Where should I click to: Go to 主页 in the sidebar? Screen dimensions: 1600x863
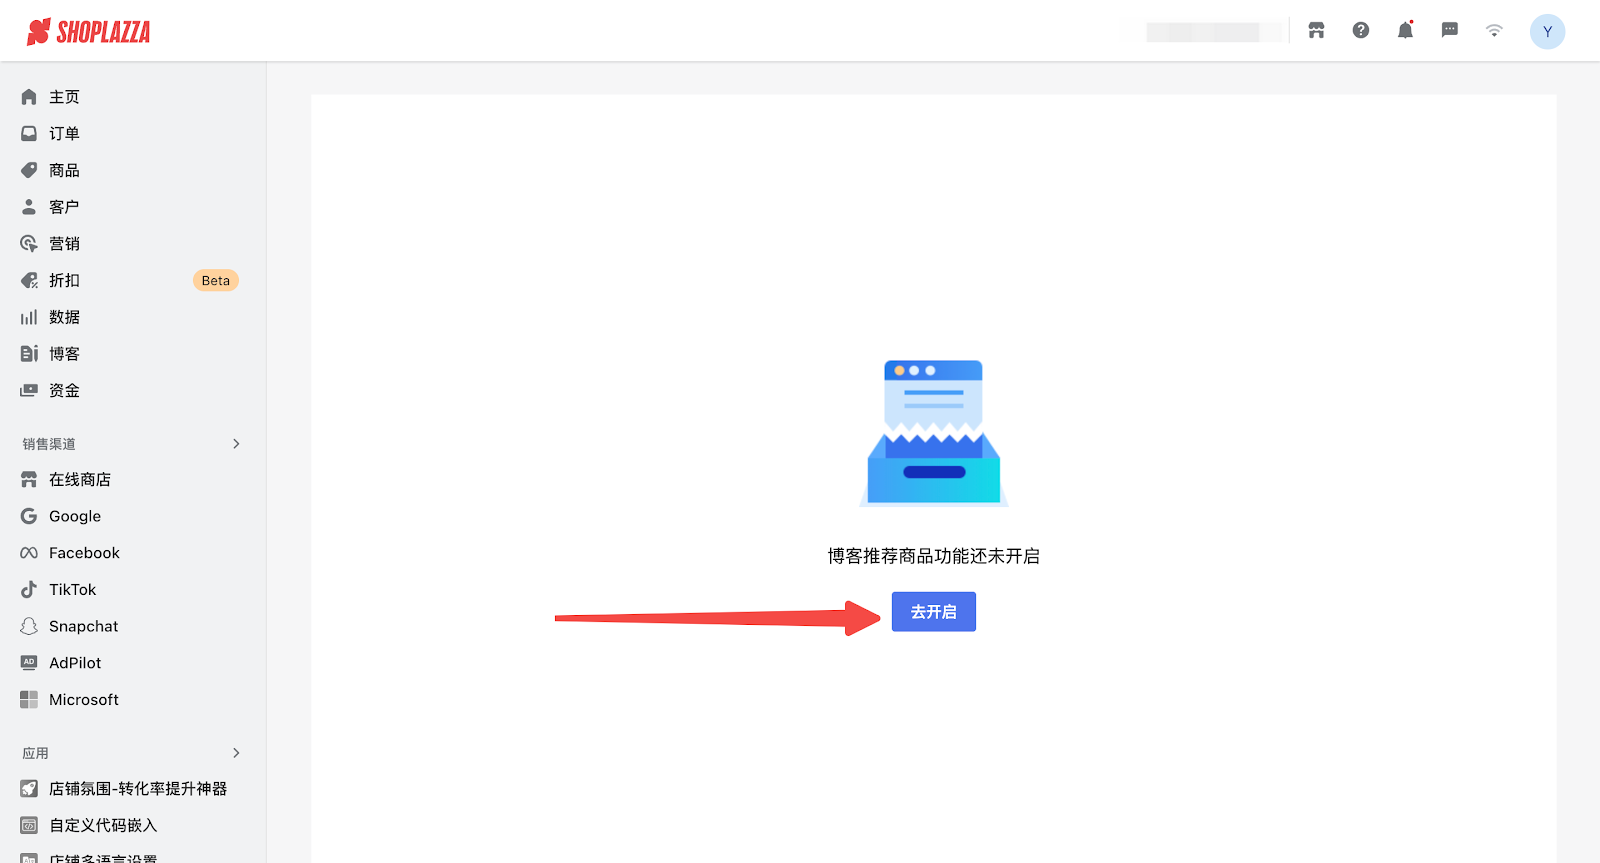[x=64, y=97]
